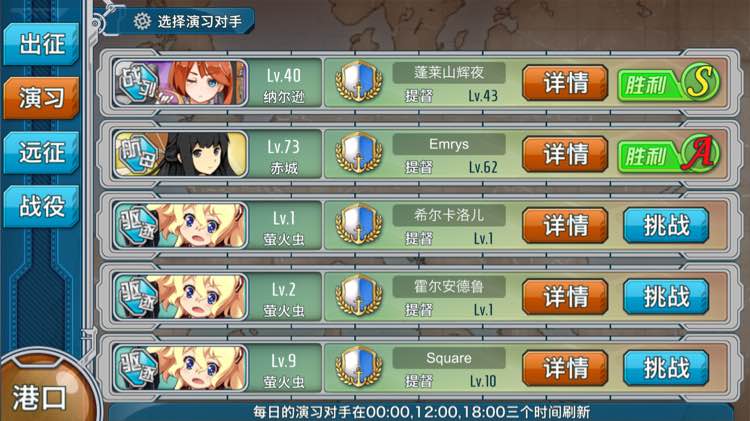The width and height of the screenshot is (750, 421).
Task: Challenge opponent Square with 挑战
Action: pos(666,368)
